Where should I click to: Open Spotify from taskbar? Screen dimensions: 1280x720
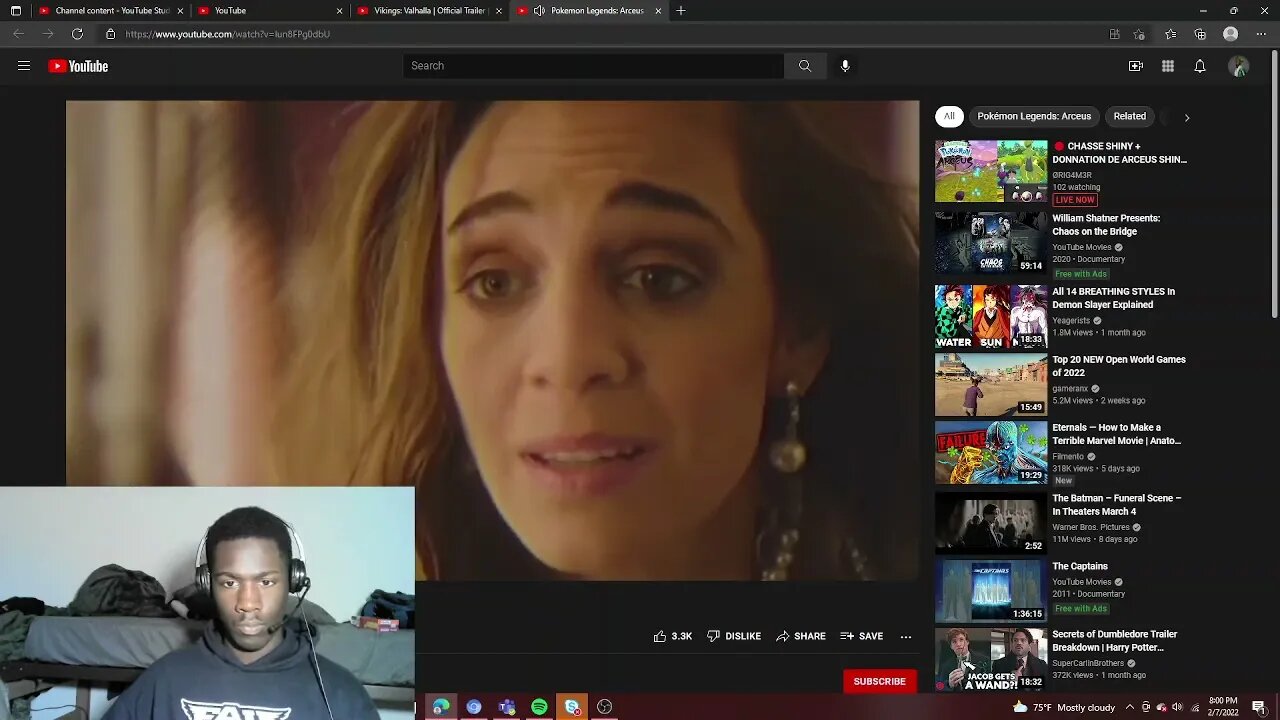[539, 707]
